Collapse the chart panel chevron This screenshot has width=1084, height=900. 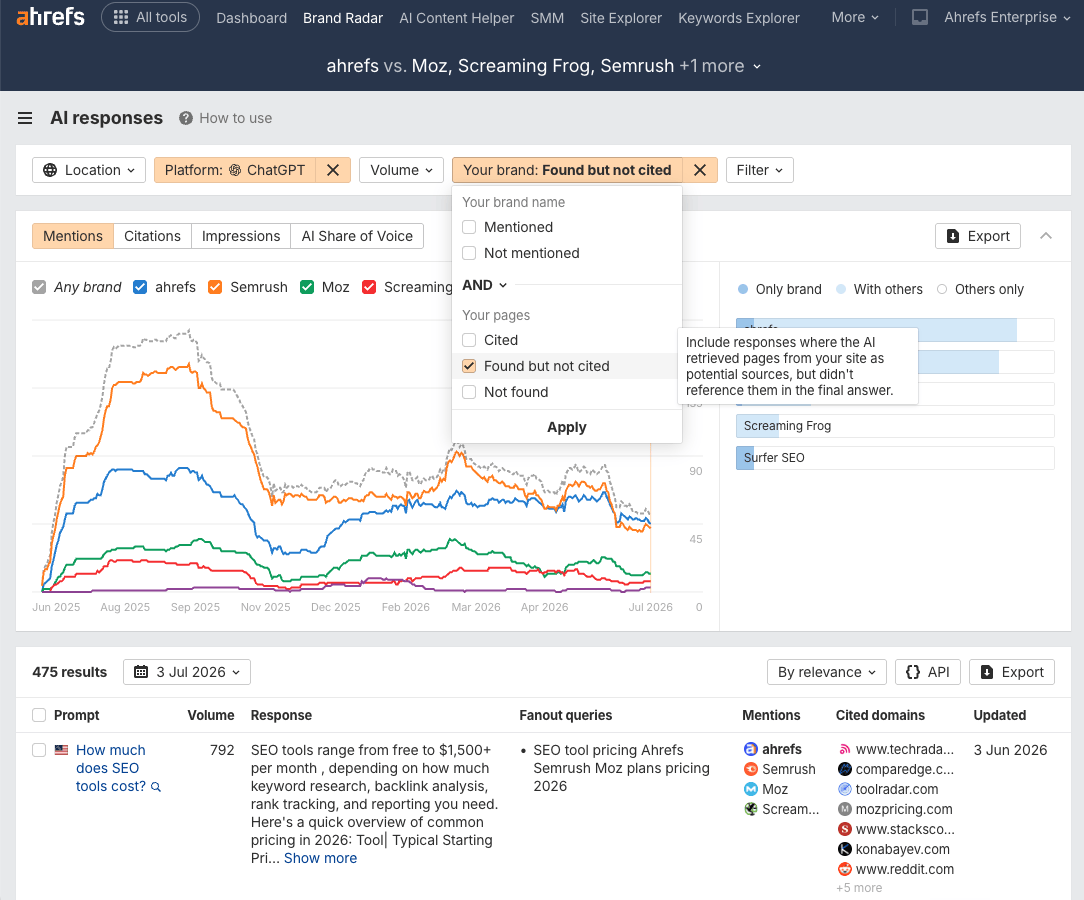[x=1046, y=236]
